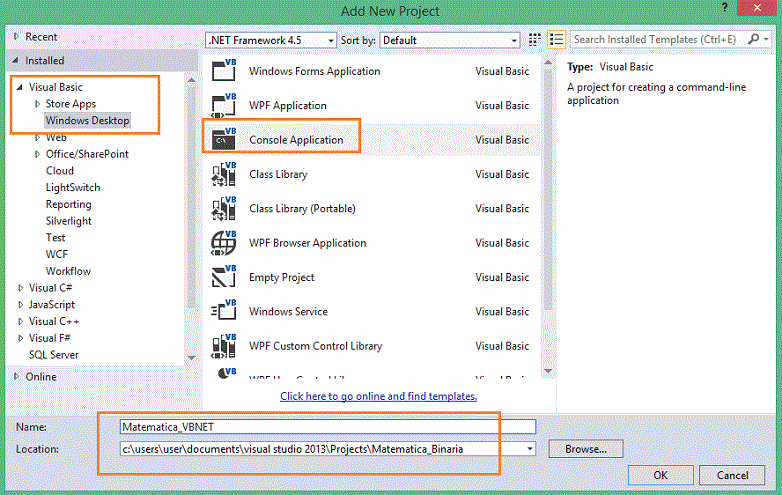Expand the JavaScript node
This screenshot has height=495, width=782.
pyautogui.click(x=20, y=305)
